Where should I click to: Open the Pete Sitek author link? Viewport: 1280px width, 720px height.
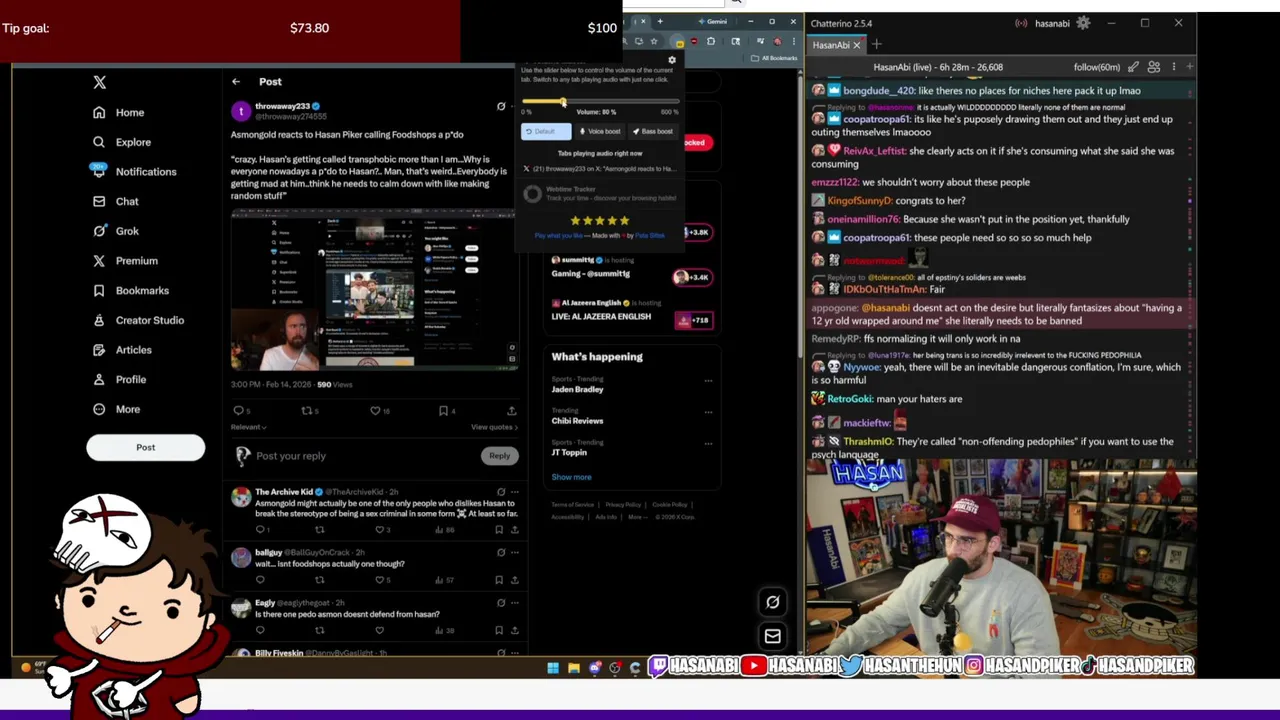pyautogui.click(x=650, y=236)
